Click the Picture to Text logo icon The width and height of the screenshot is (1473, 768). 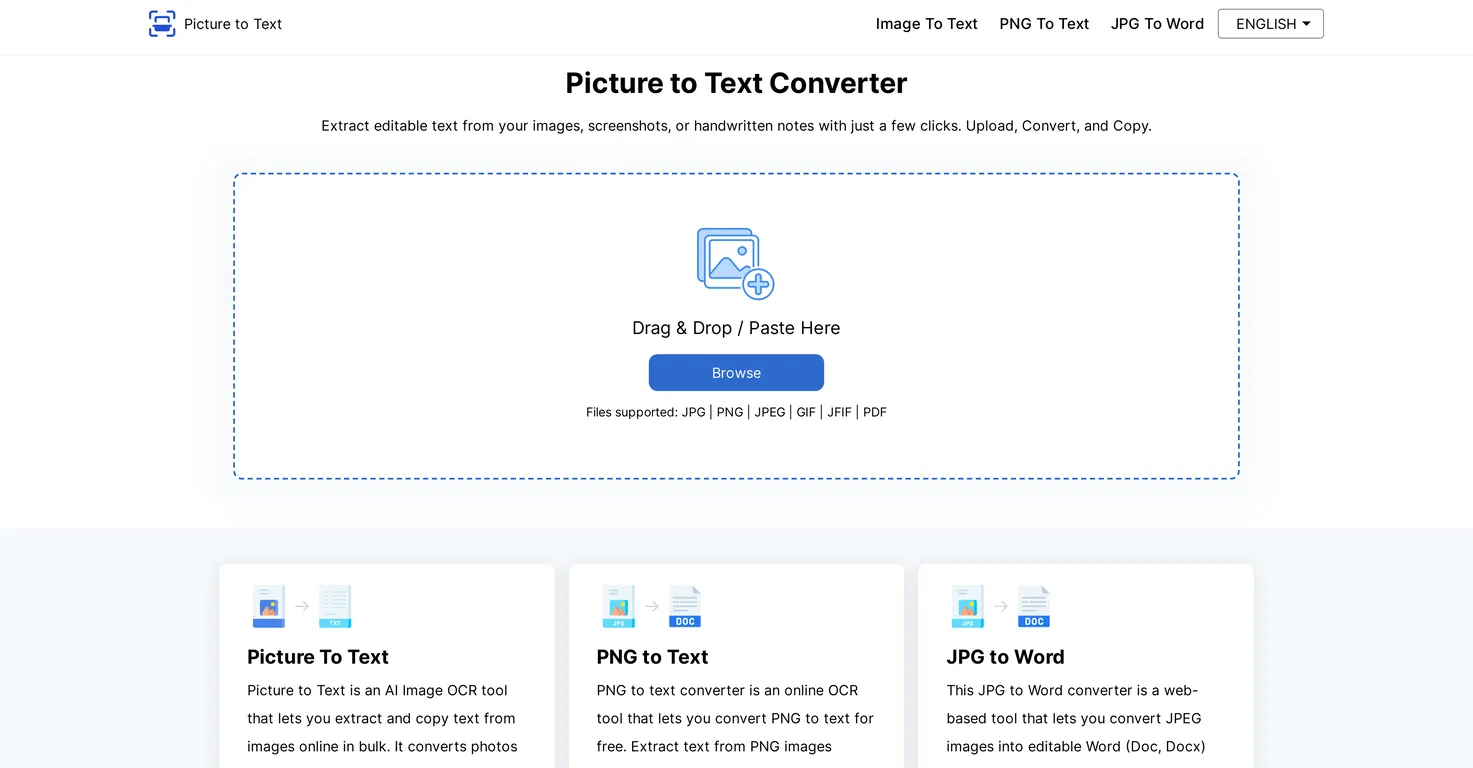click(x=162, y=24)
